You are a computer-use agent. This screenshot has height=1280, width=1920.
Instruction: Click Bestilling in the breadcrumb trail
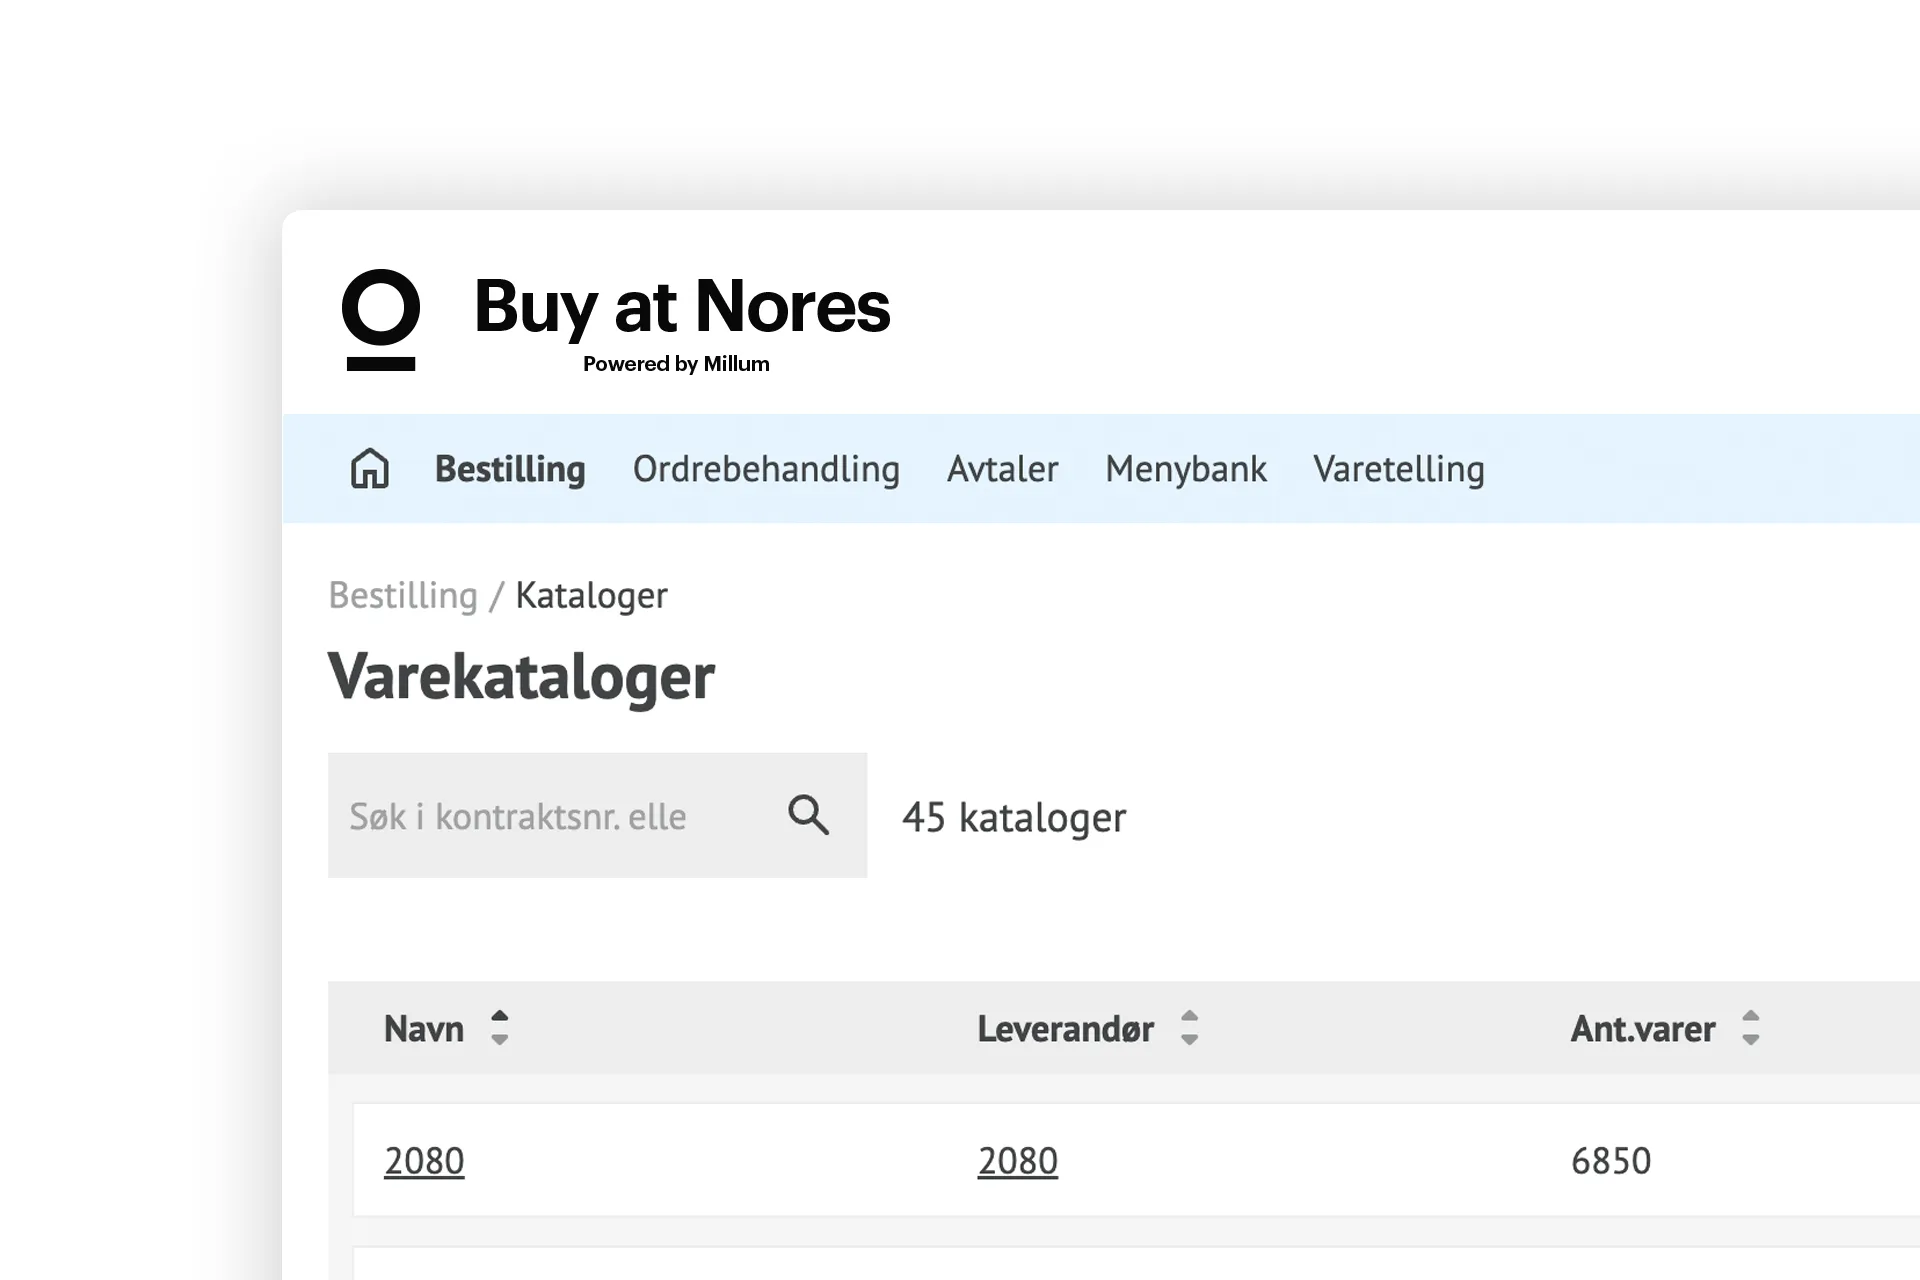coord(403,594)
